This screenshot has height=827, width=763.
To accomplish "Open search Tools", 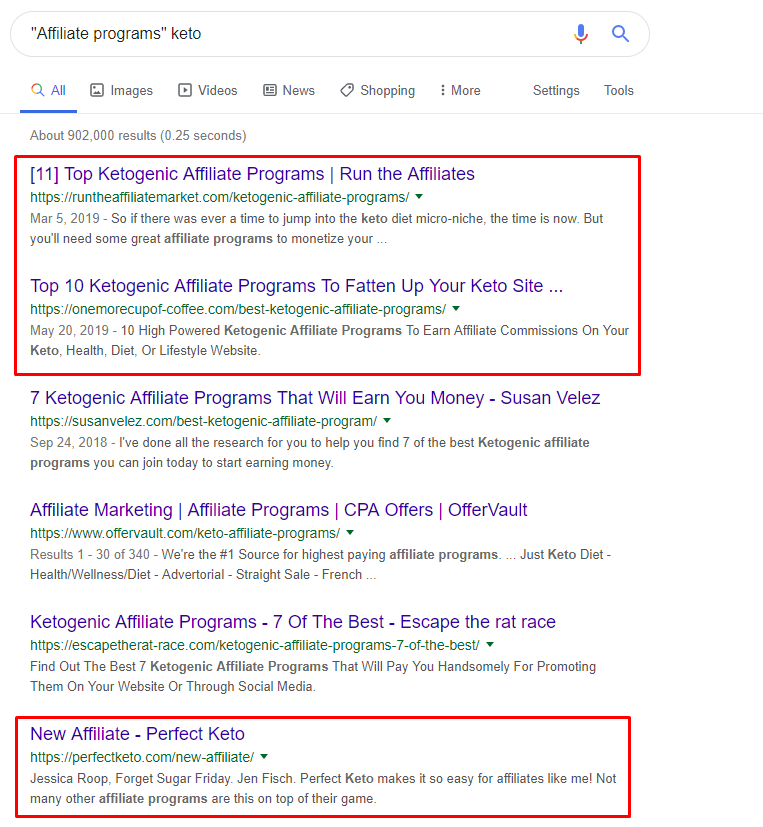I will (x=619, y=91).
